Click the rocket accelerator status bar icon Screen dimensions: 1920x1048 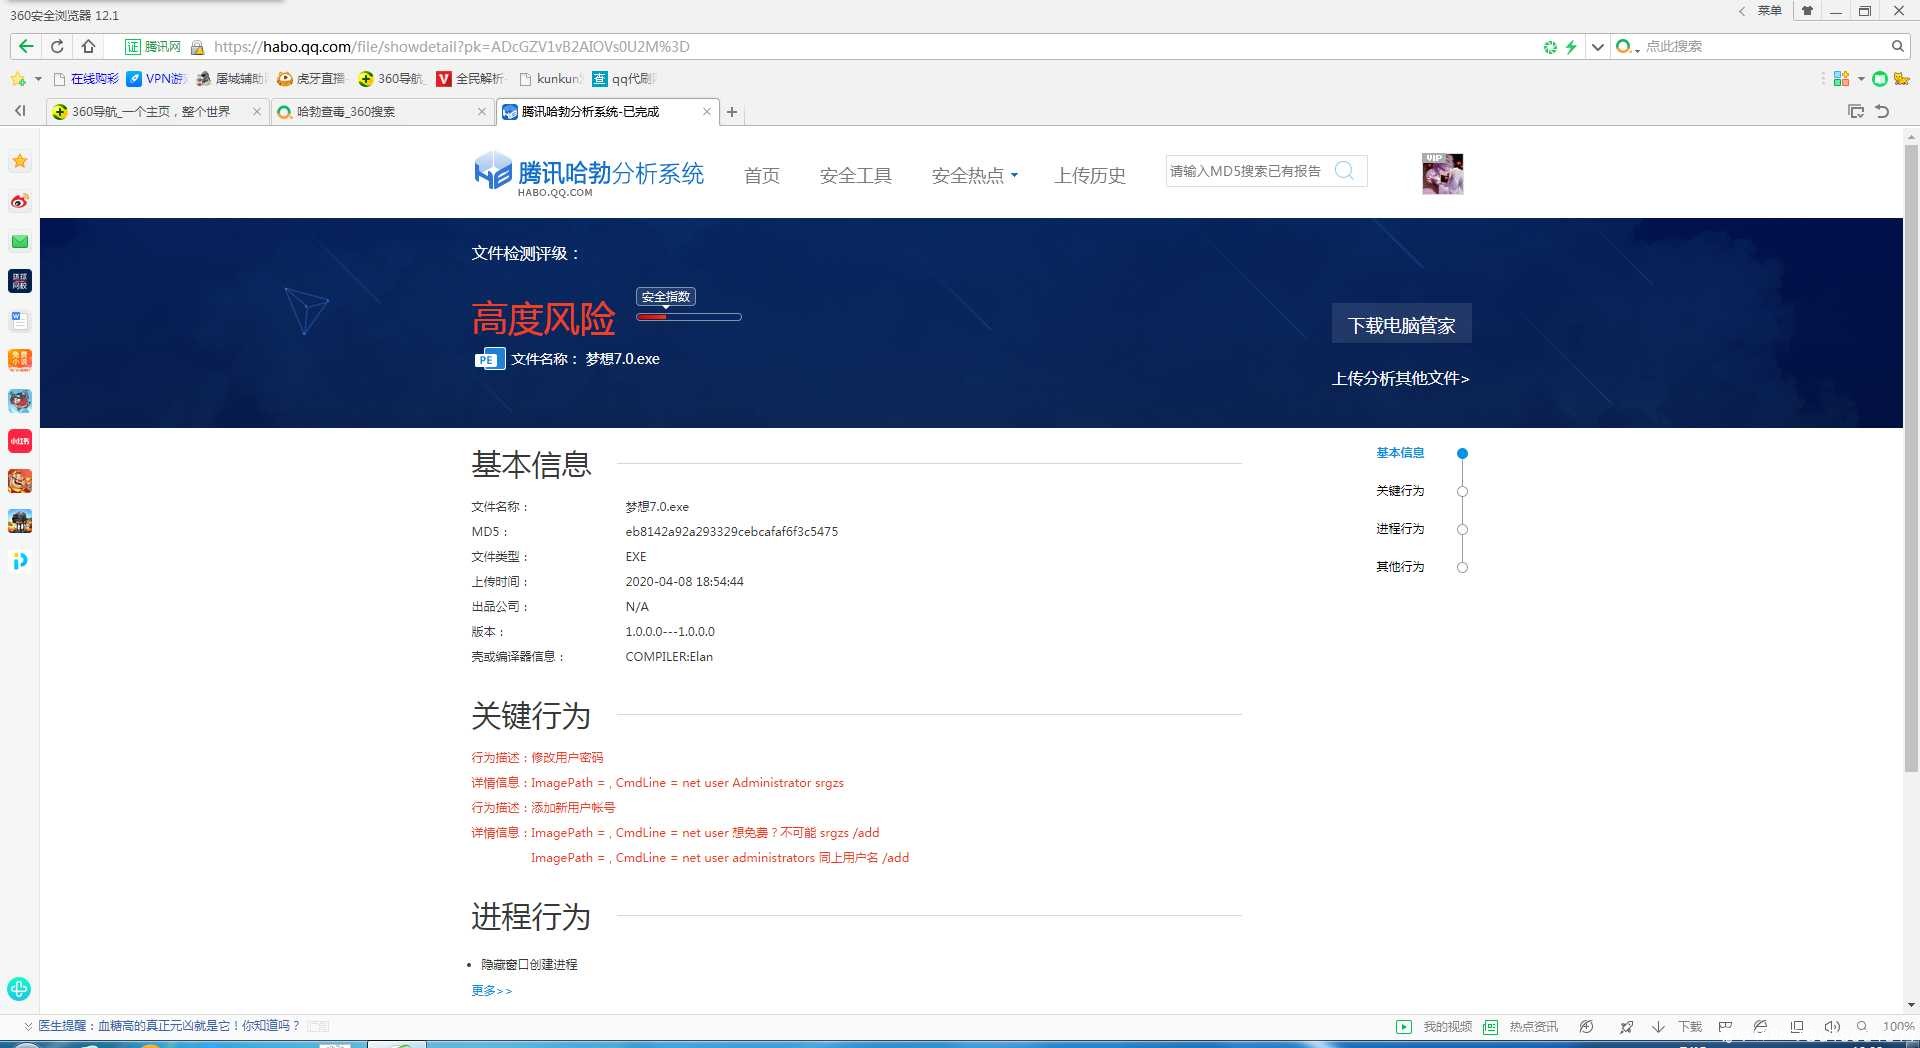coord(1626,1027)
